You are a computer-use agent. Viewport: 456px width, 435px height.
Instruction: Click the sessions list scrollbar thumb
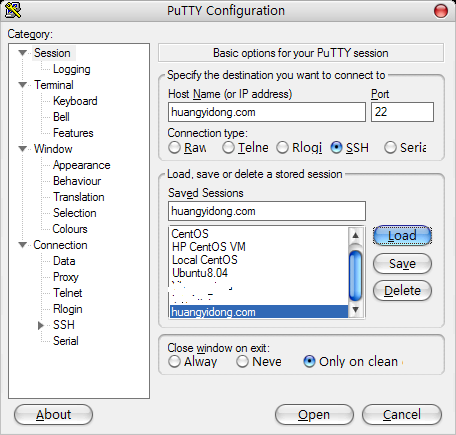[356, 275]
